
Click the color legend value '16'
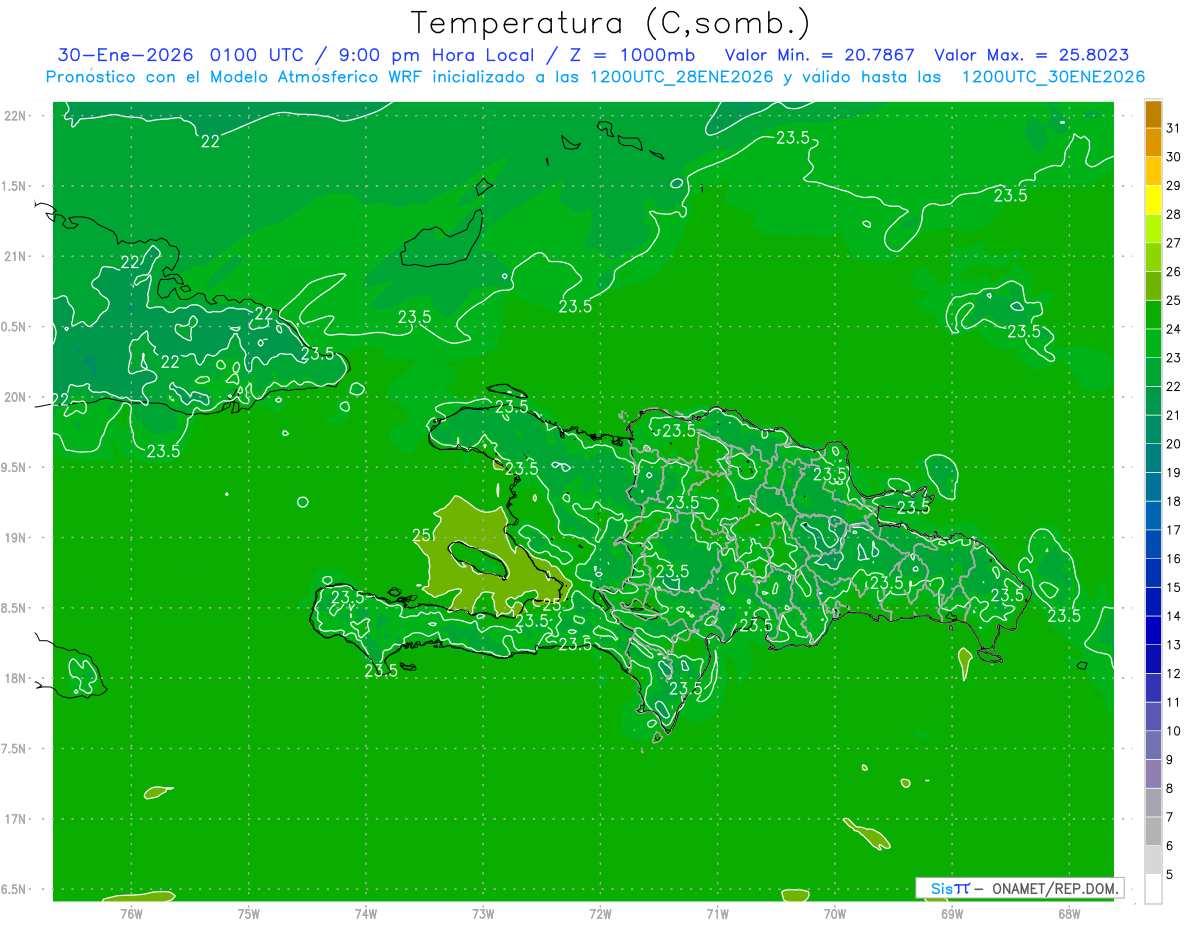(x=1173, y=559)
